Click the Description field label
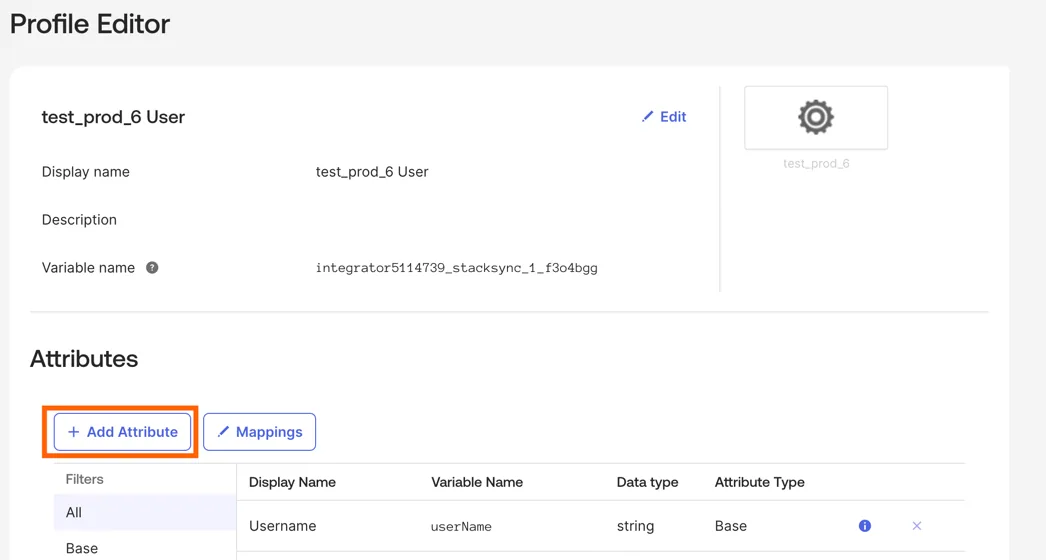This screenshot has height=560, width=1046. pyautogui.click(x=79, y=220)
